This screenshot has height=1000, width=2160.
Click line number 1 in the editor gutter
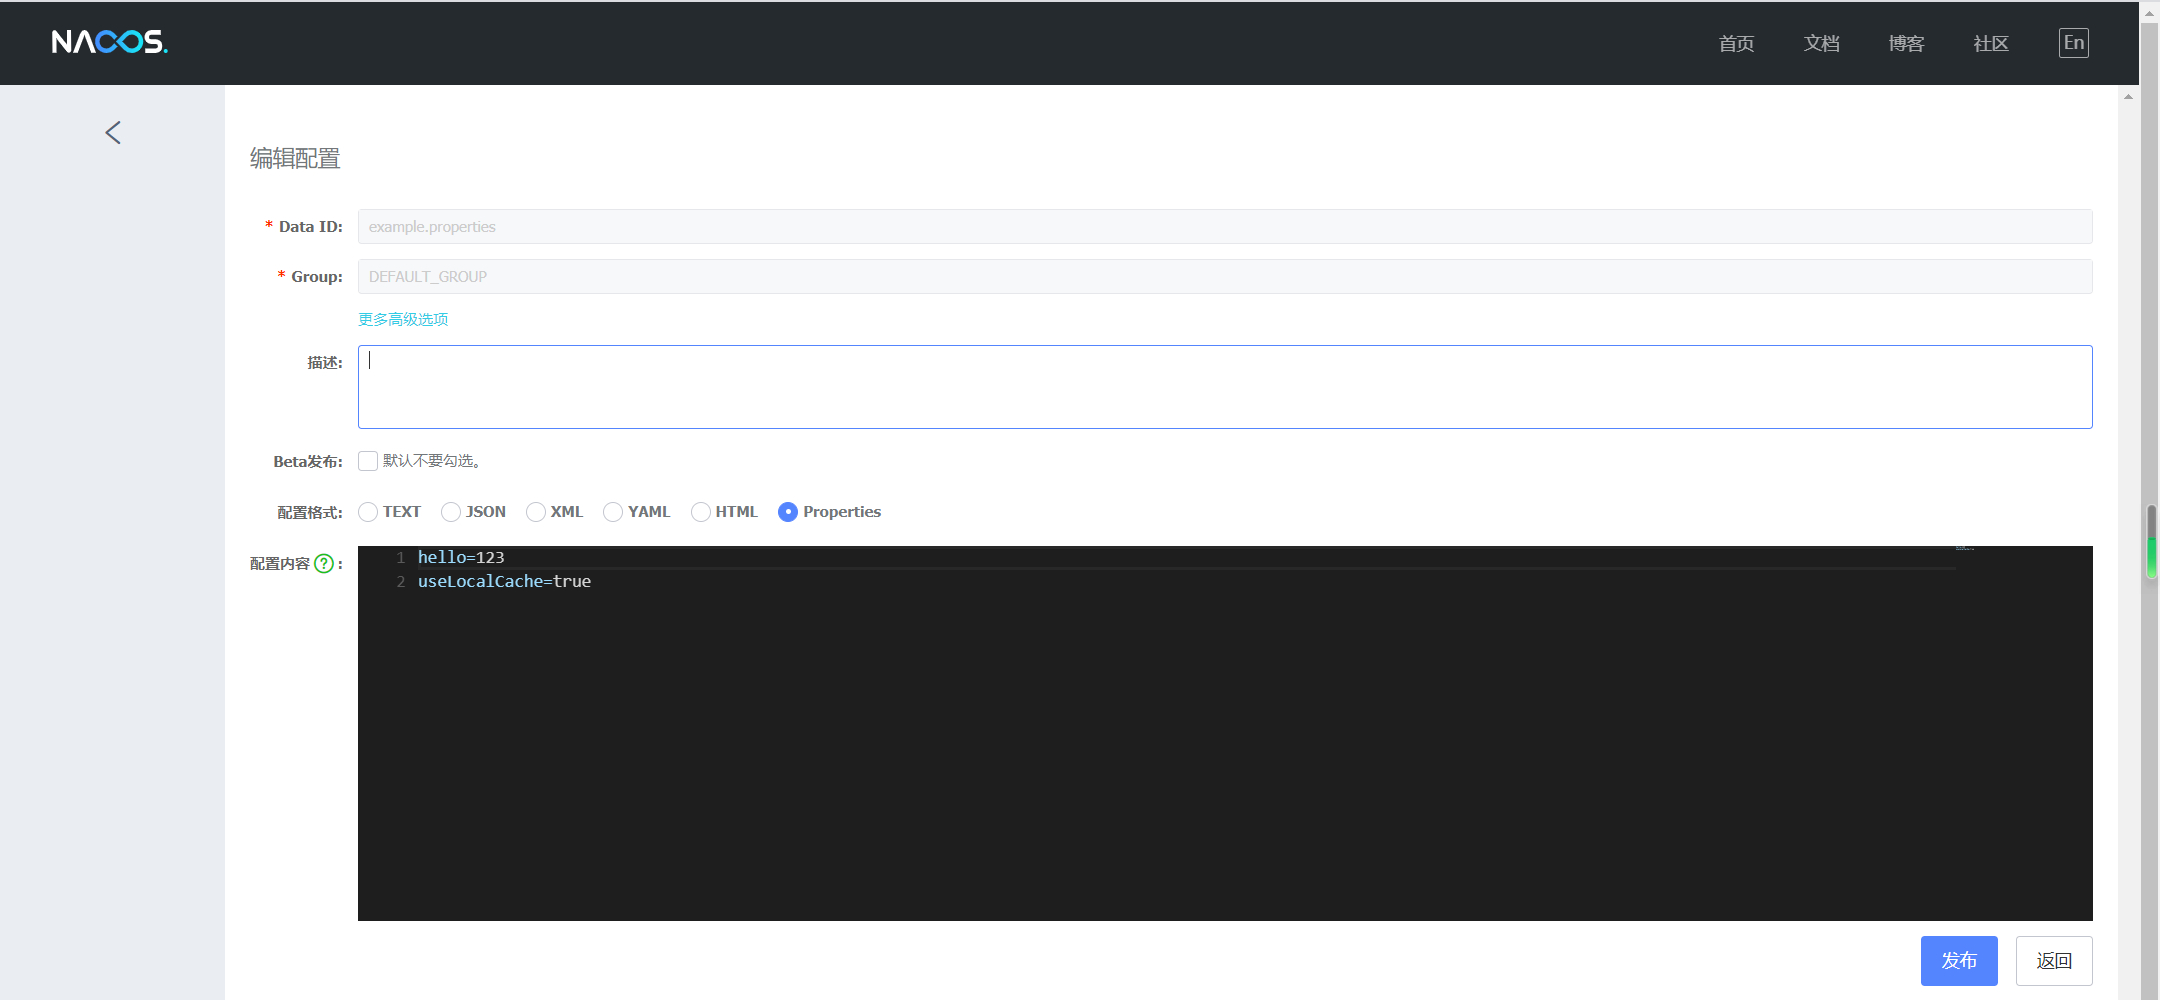tap(401, 557)
